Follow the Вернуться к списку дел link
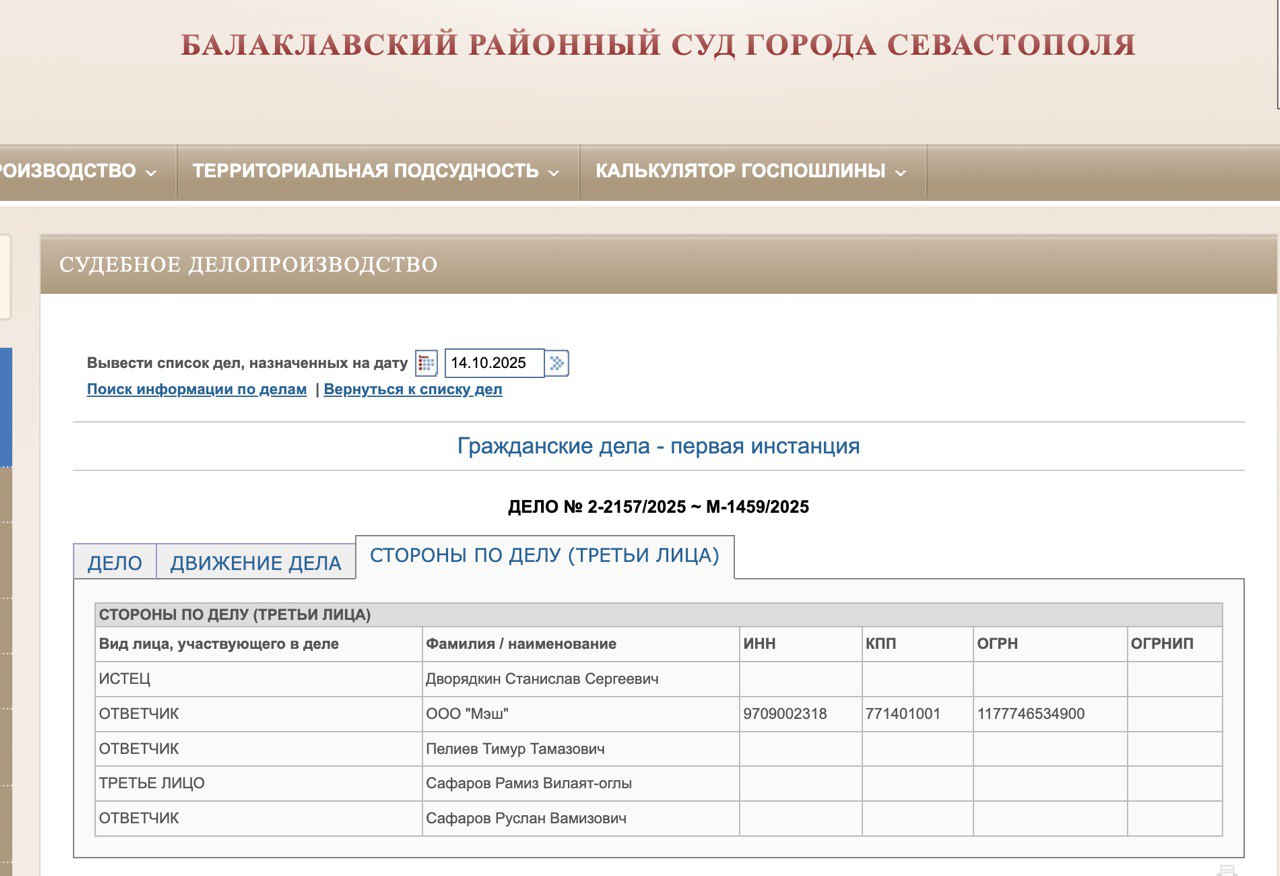This screenshot has width=1280, height=876. click(x=413, y=390)
